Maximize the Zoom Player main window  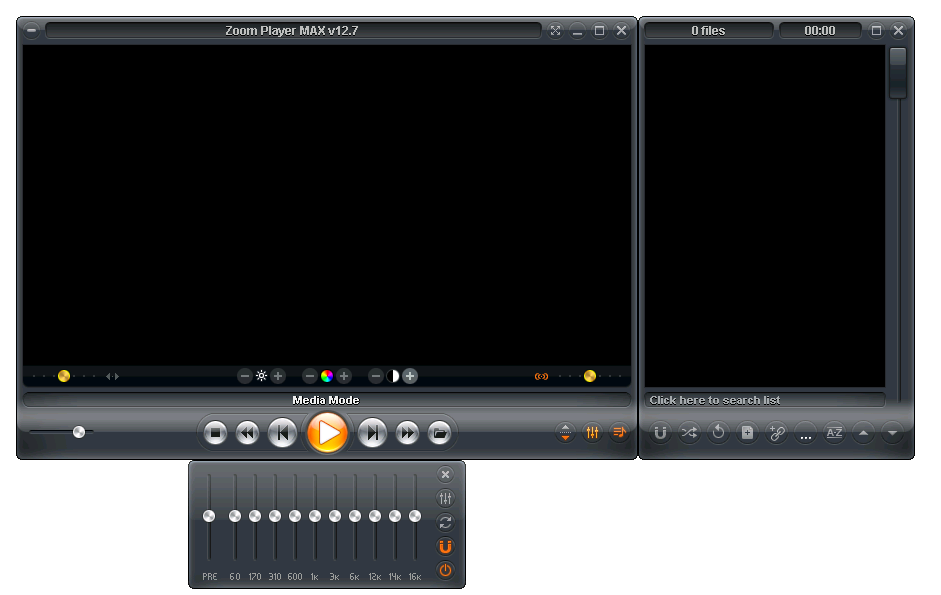(x=599, y=30)
